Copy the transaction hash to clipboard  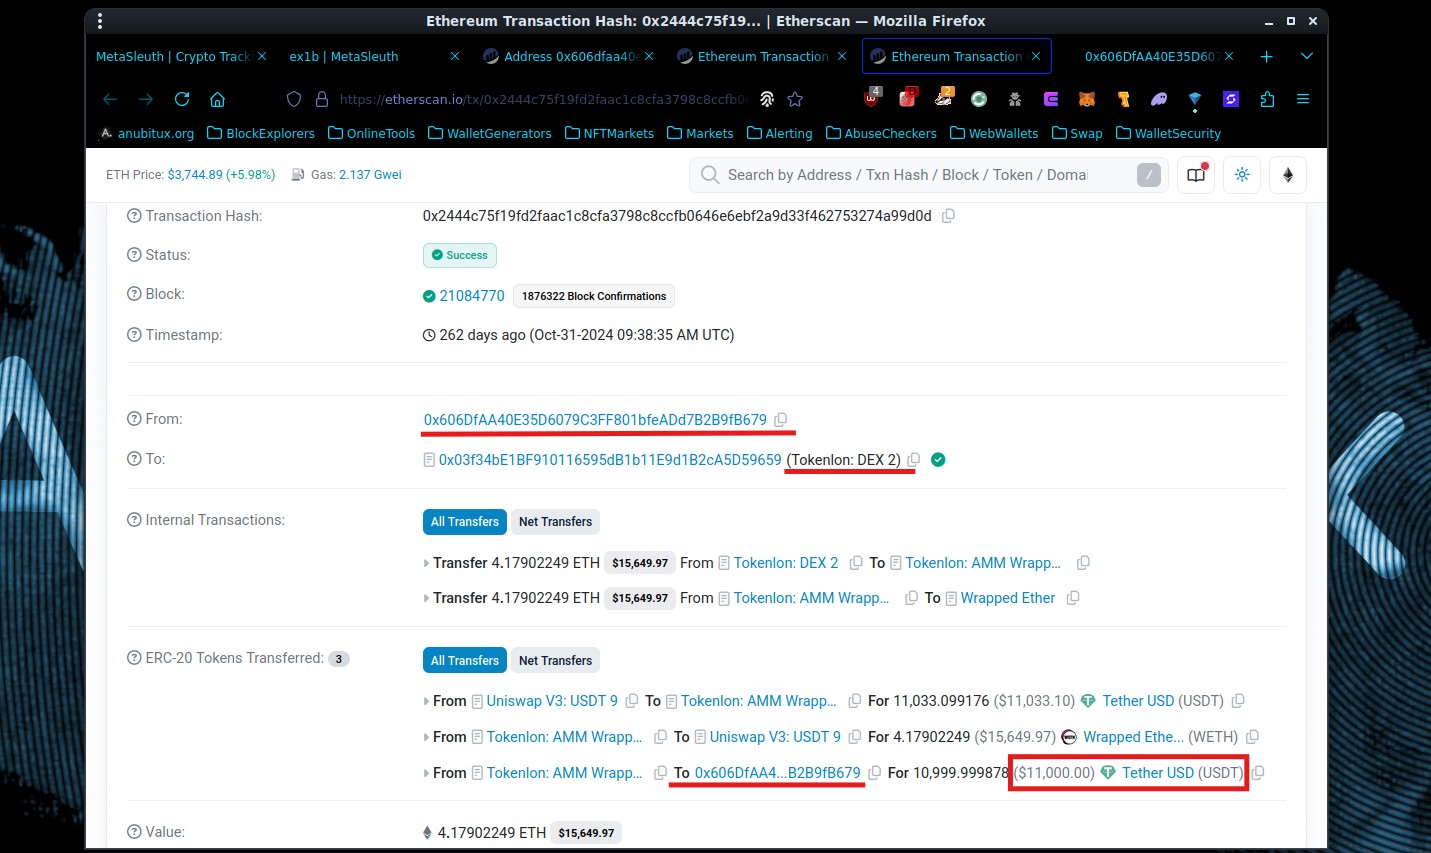pos(948,216)
